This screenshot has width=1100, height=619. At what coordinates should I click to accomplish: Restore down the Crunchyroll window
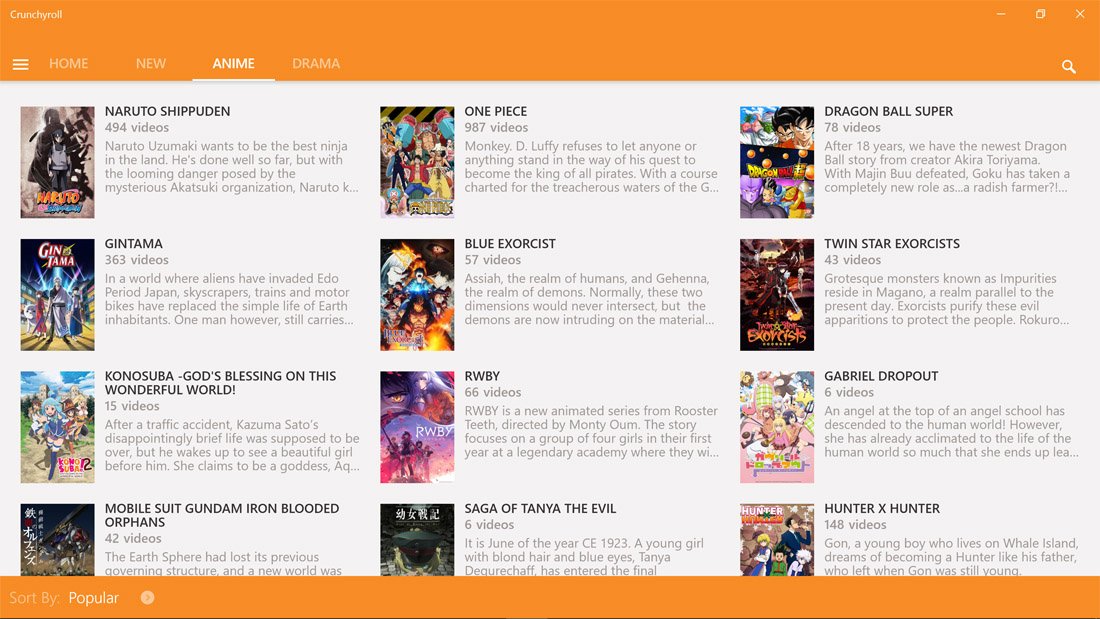pos(1040,14)
